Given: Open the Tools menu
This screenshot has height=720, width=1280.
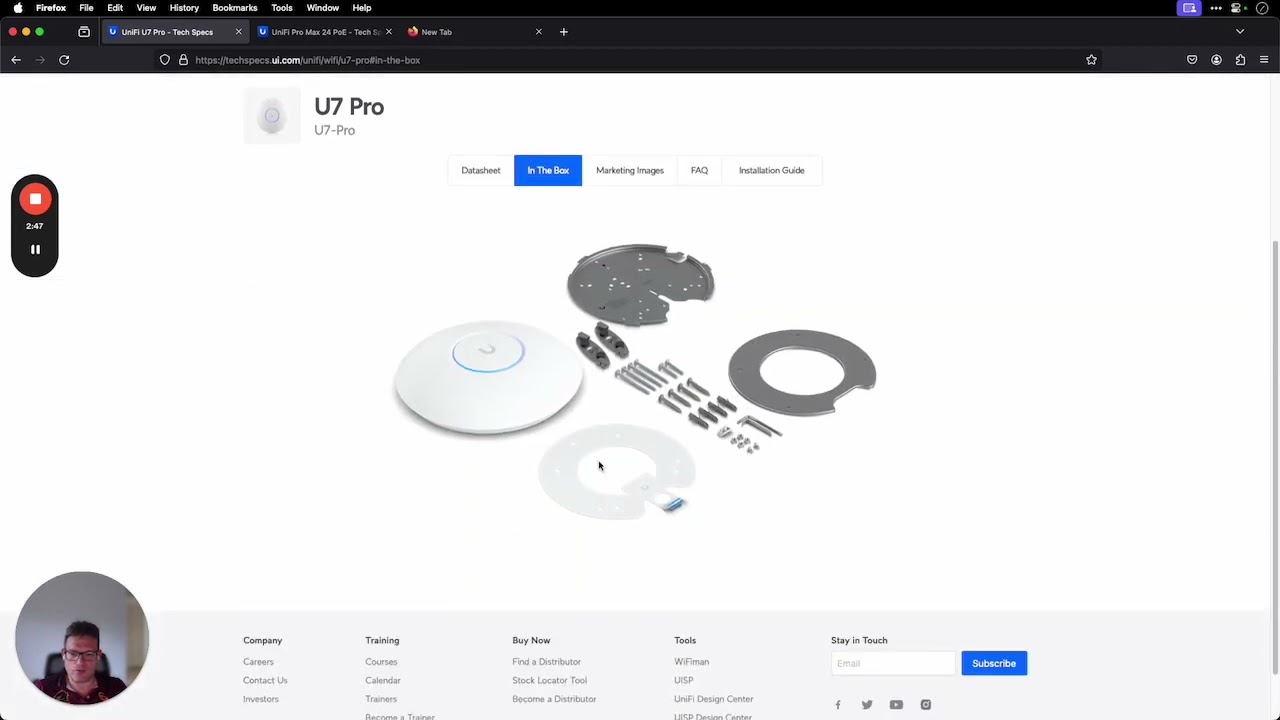Looking at the screenshot, I should click(x=282, y=8).
